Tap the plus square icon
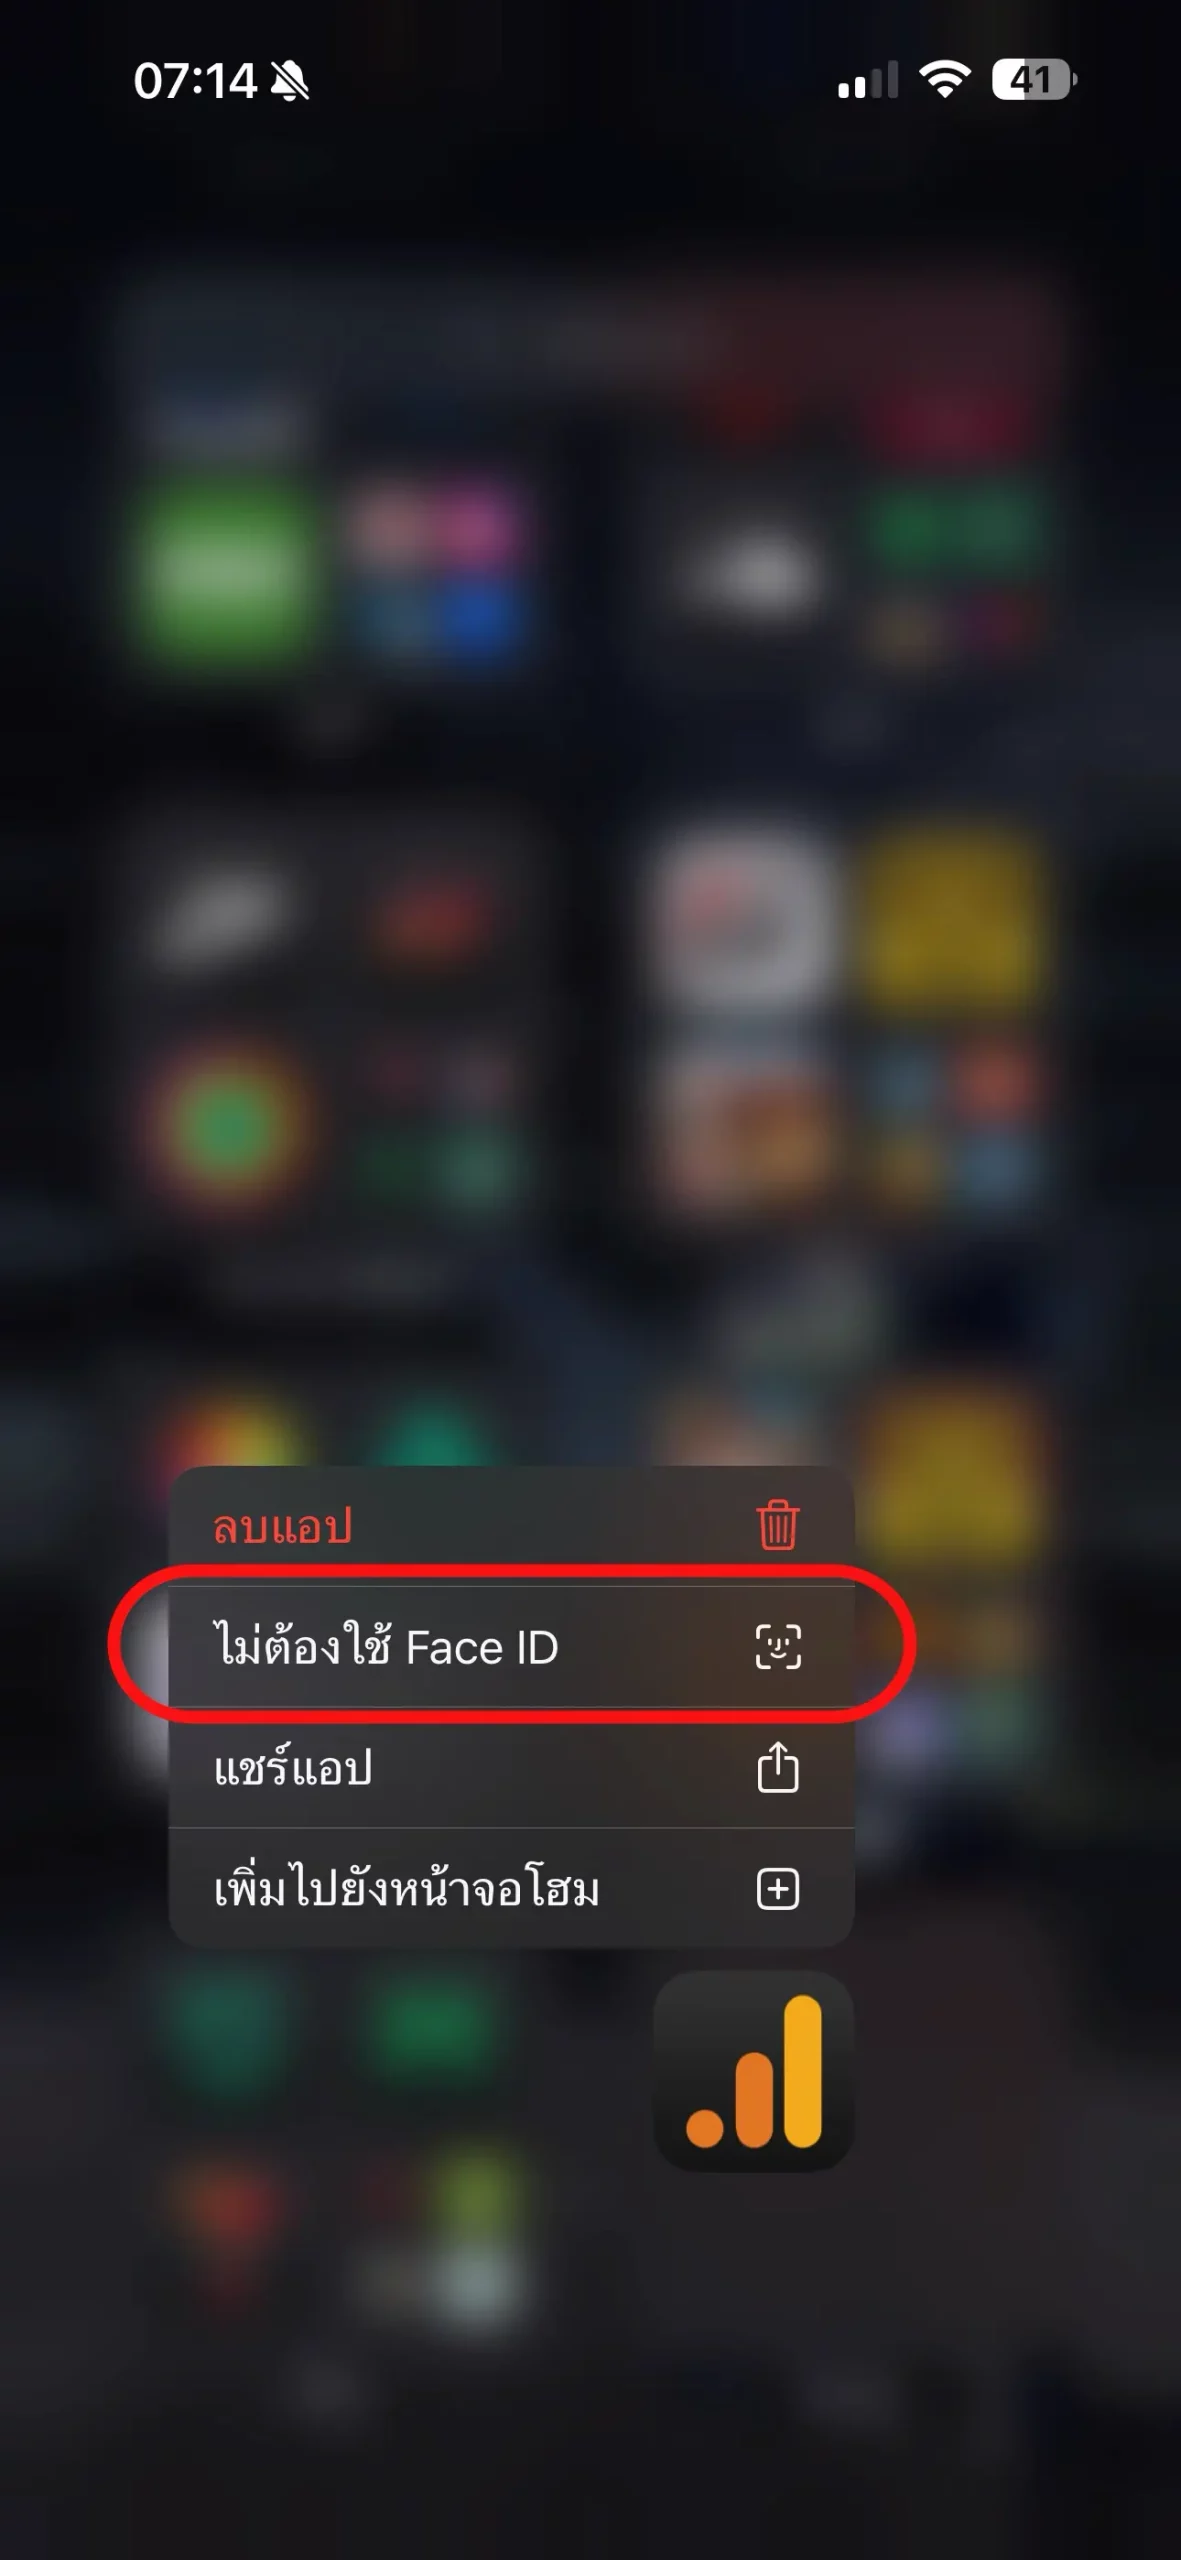 778,1889
